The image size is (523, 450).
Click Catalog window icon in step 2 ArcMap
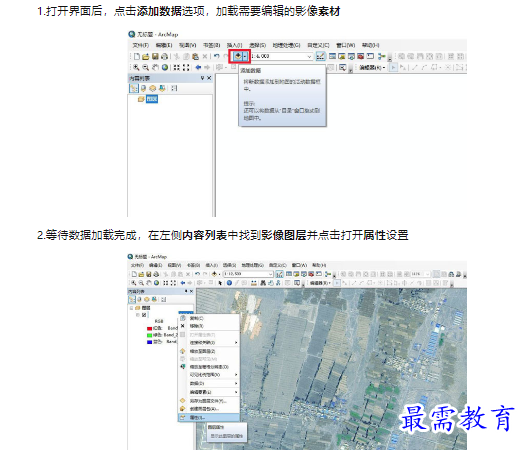(x=296, y=274)
